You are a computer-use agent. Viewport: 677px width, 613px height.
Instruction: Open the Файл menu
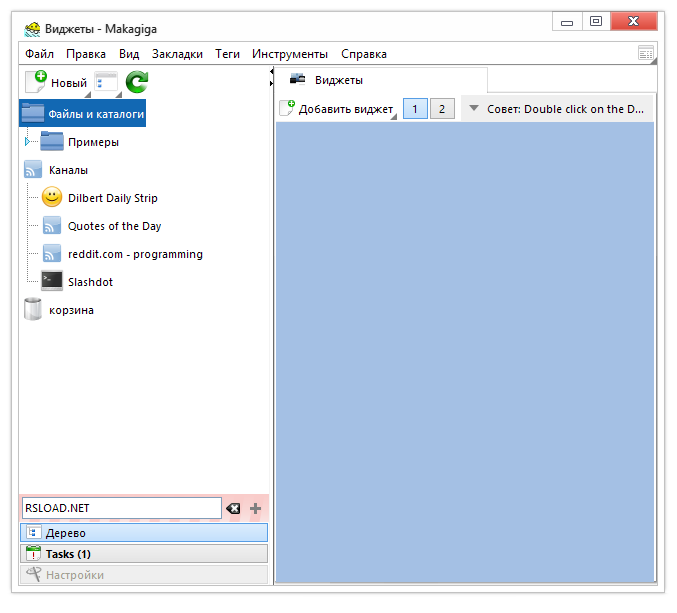click(39, 54)
